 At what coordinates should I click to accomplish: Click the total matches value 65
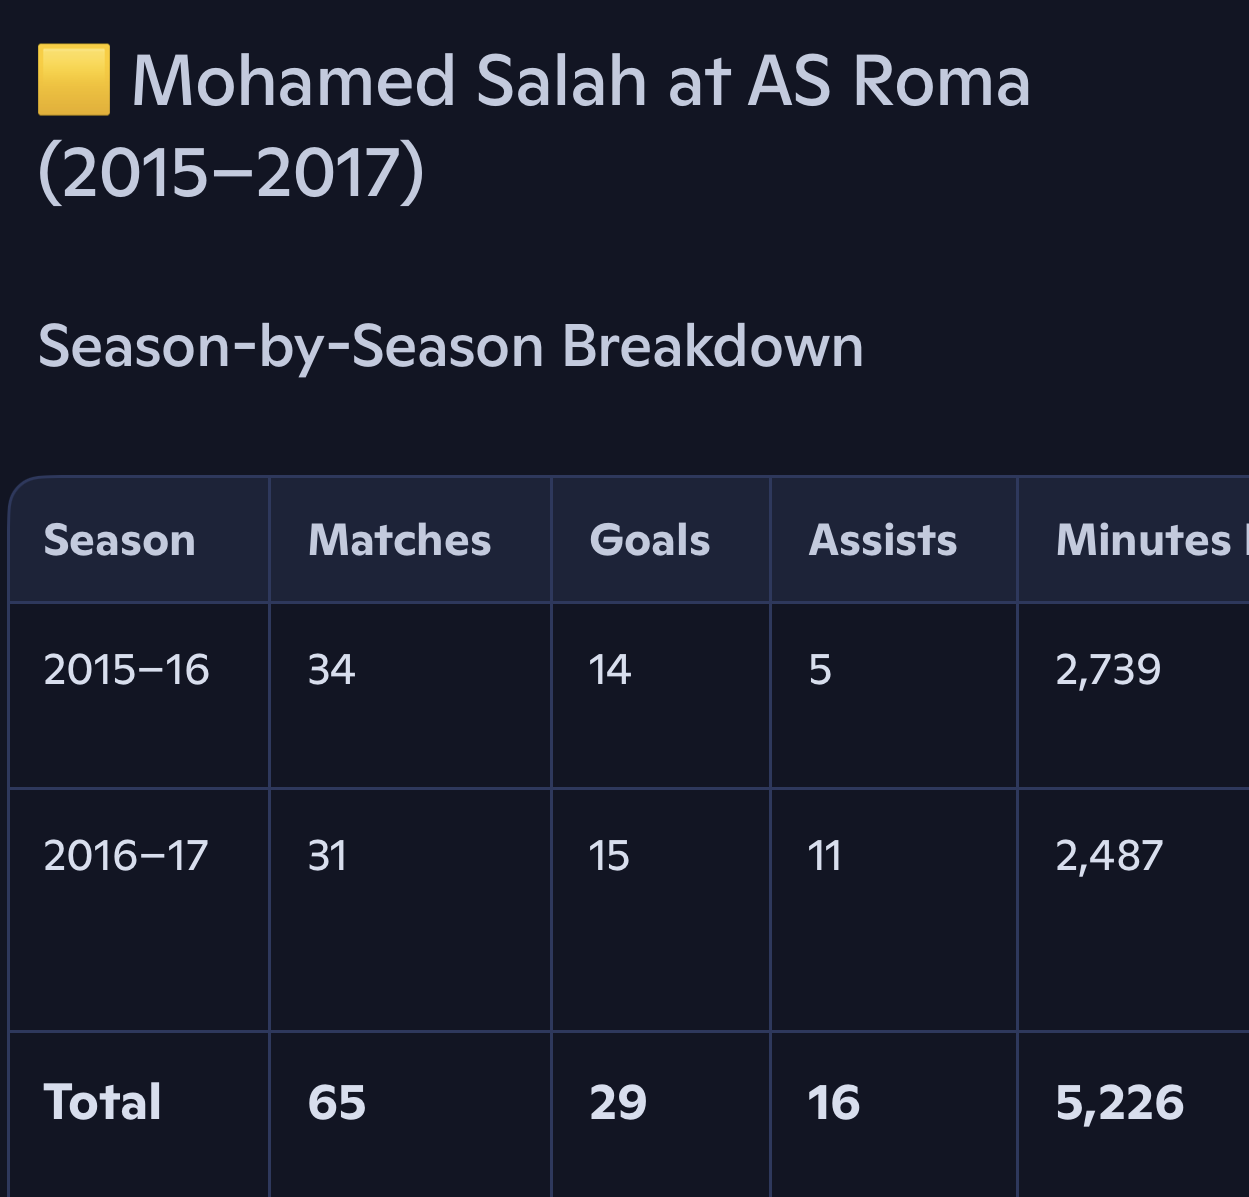pyautogui.click(x=337, y=1102)
